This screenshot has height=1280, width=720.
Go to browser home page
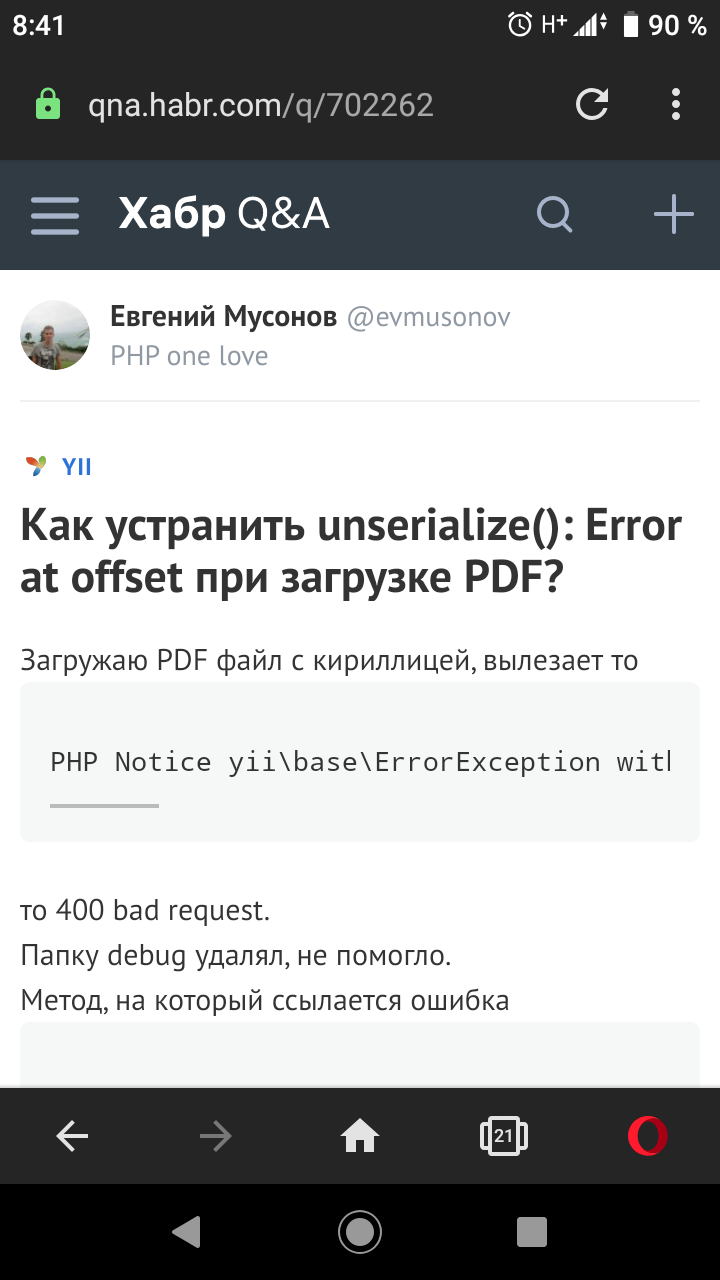tap(360, 1135)
